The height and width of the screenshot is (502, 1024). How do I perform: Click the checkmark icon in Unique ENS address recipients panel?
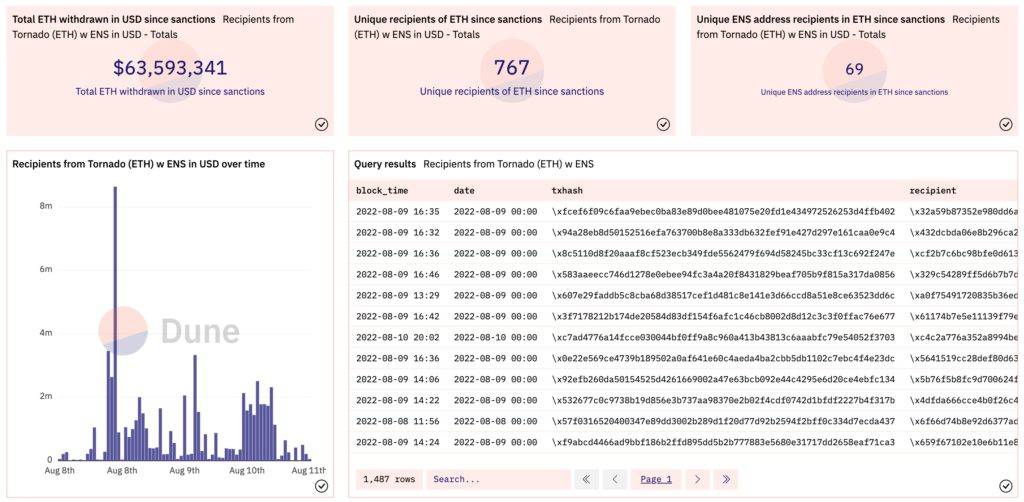coord(1005,124)
